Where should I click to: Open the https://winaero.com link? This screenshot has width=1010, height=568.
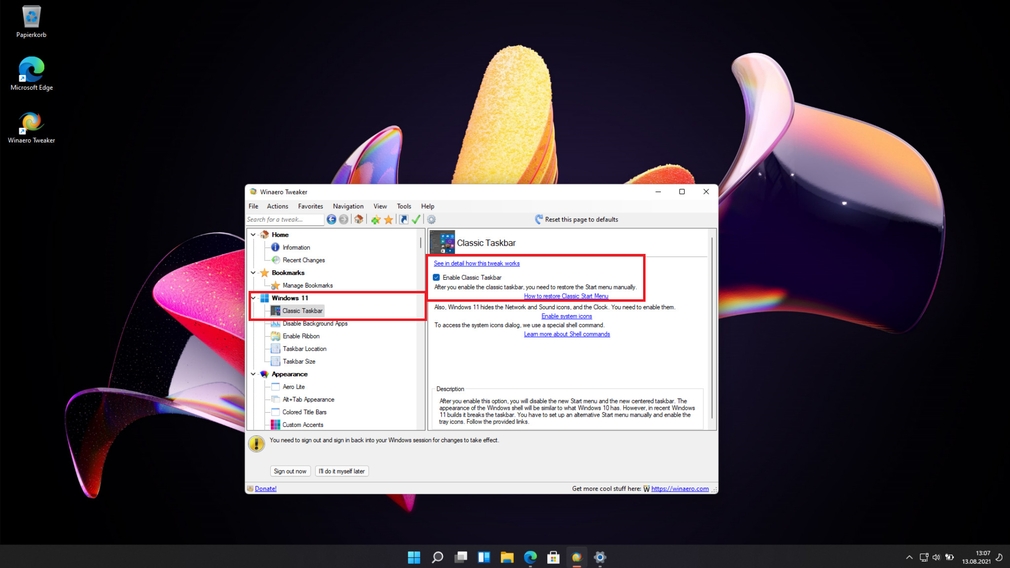pos(680,489)
